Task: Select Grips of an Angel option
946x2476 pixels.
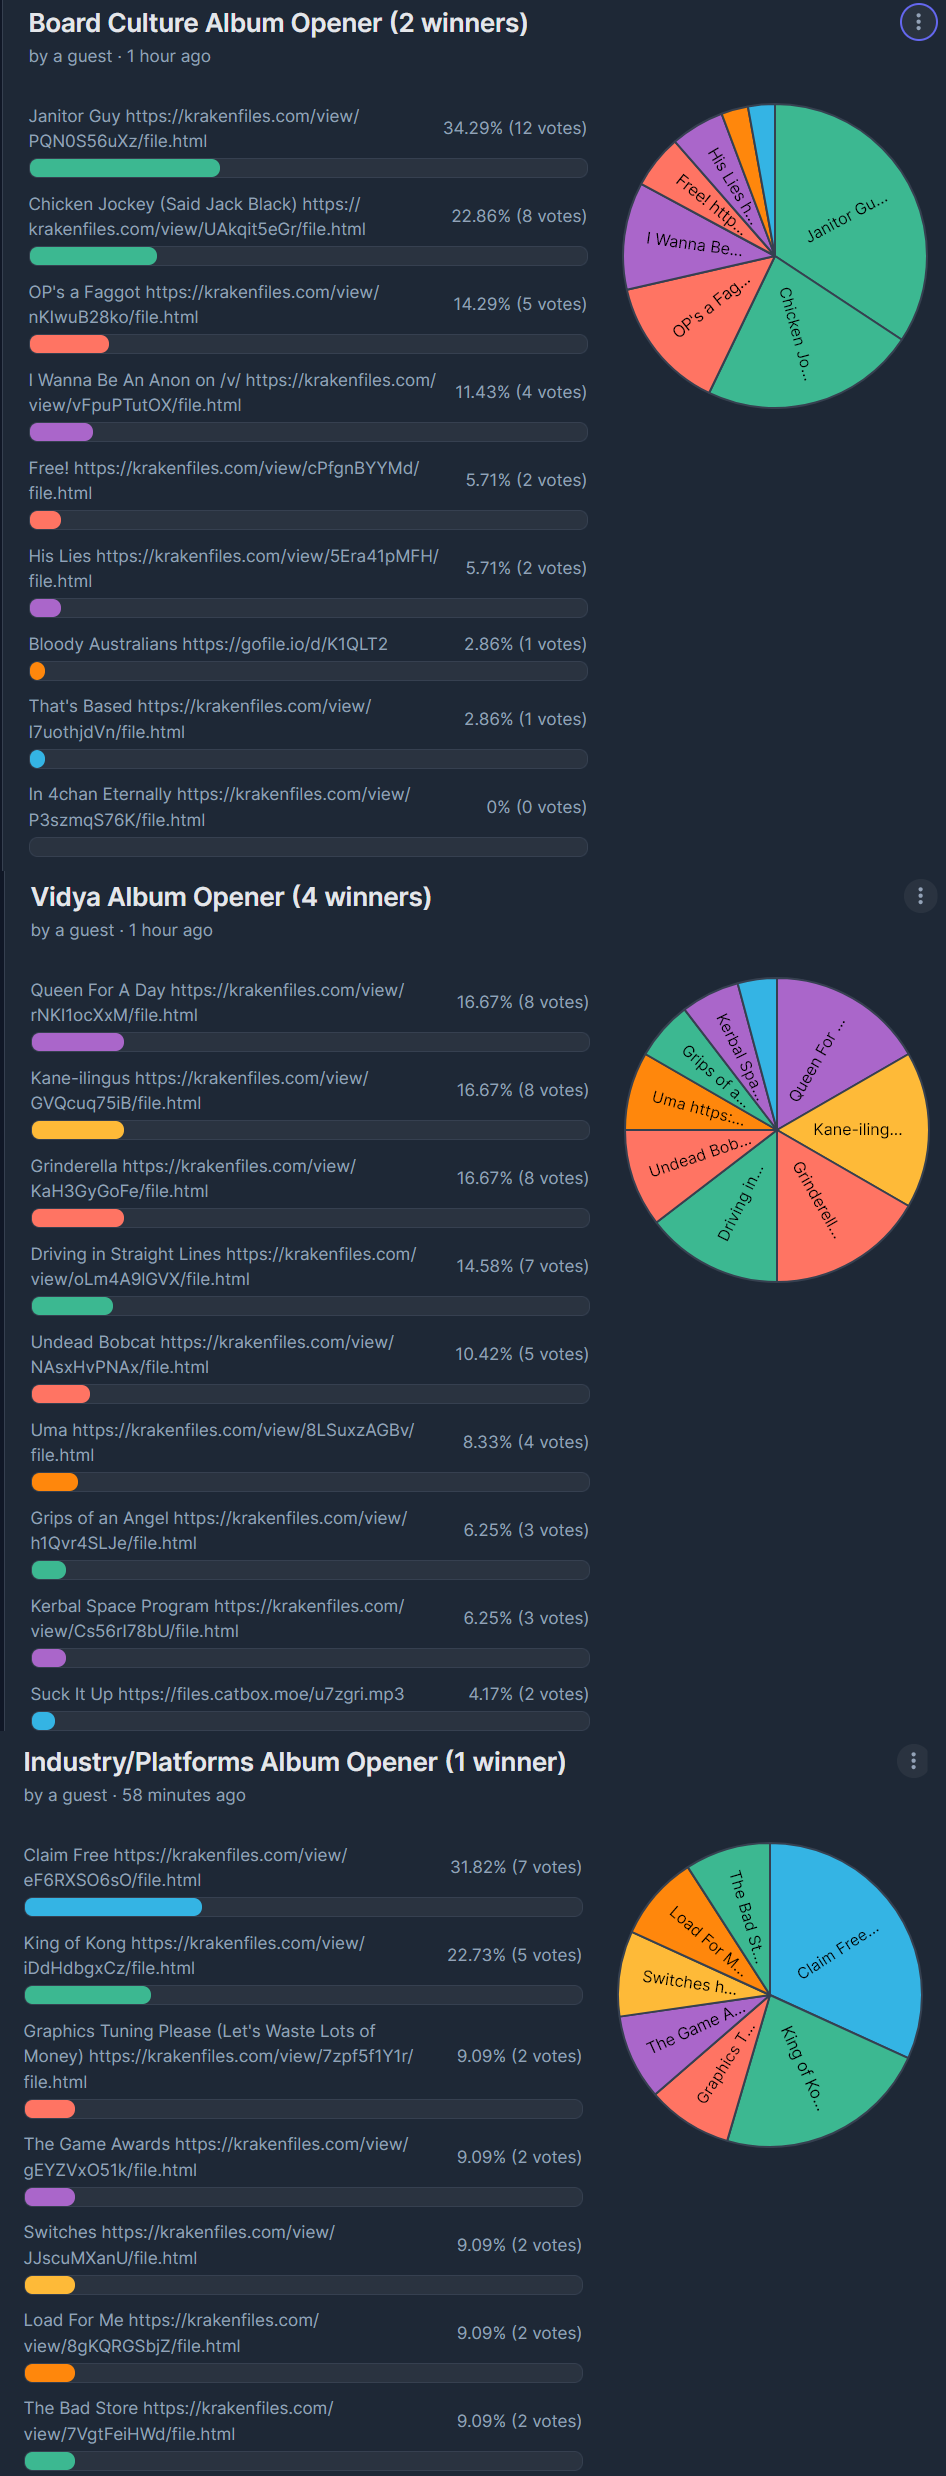Action: [219, 1530]
